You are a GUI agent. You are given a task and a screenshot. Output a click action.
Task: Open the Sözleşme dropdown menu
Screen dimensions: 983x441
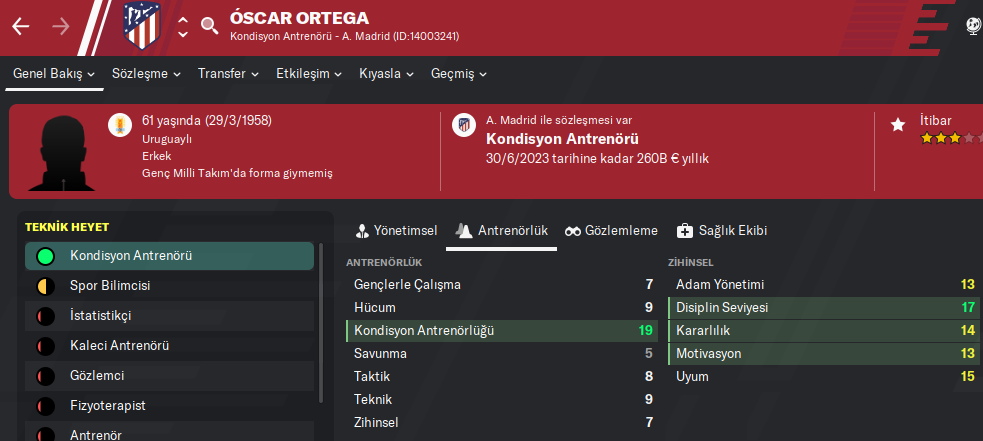147,74
